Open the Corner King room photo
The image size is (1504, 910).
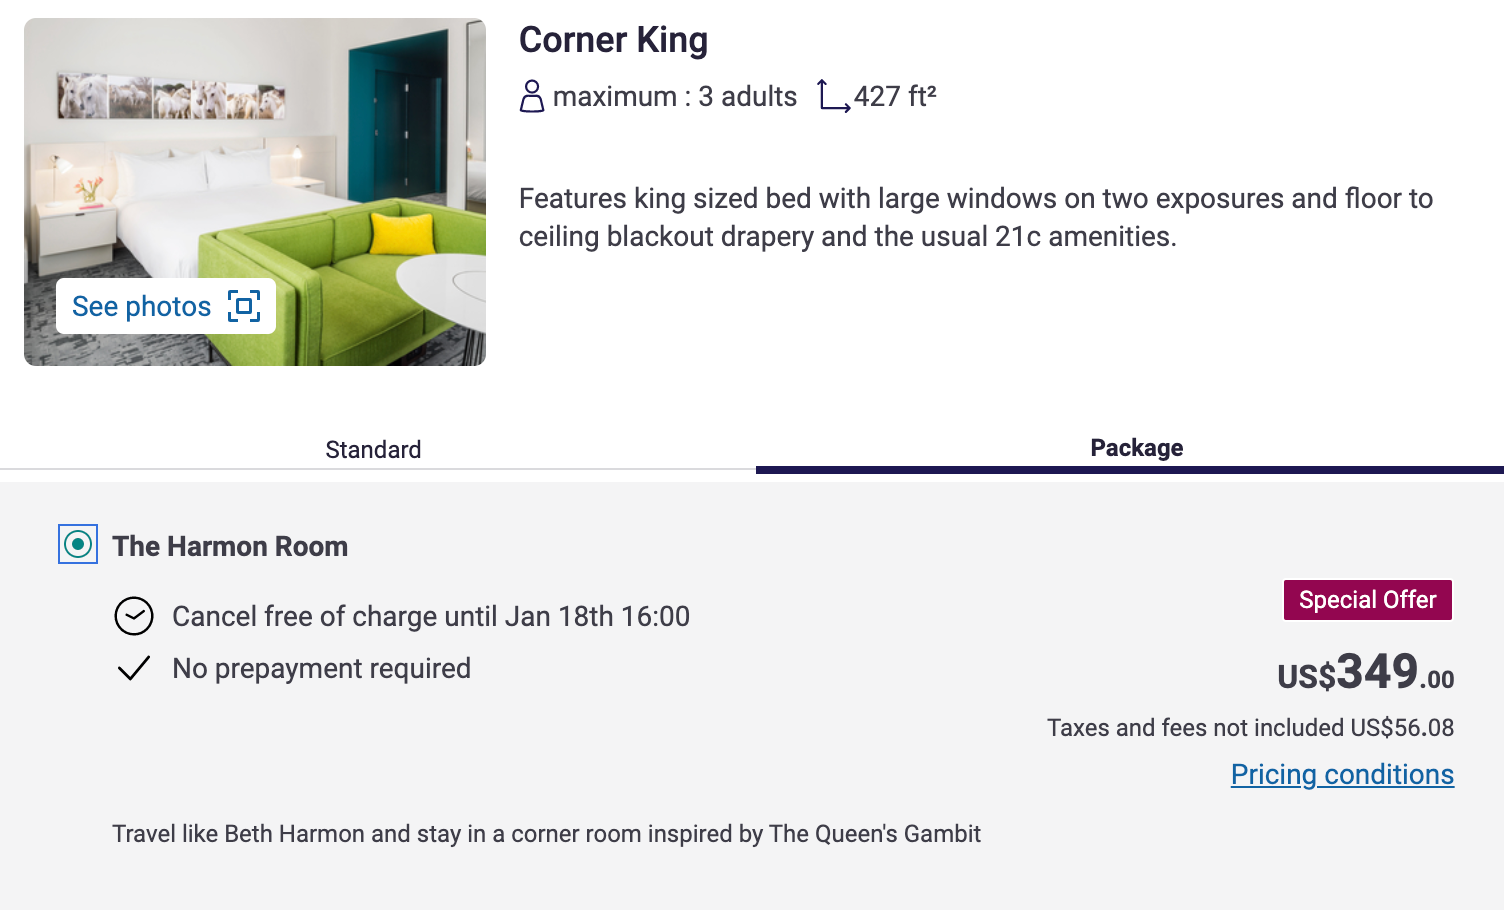pyautogui.click(x=255, y=150)
